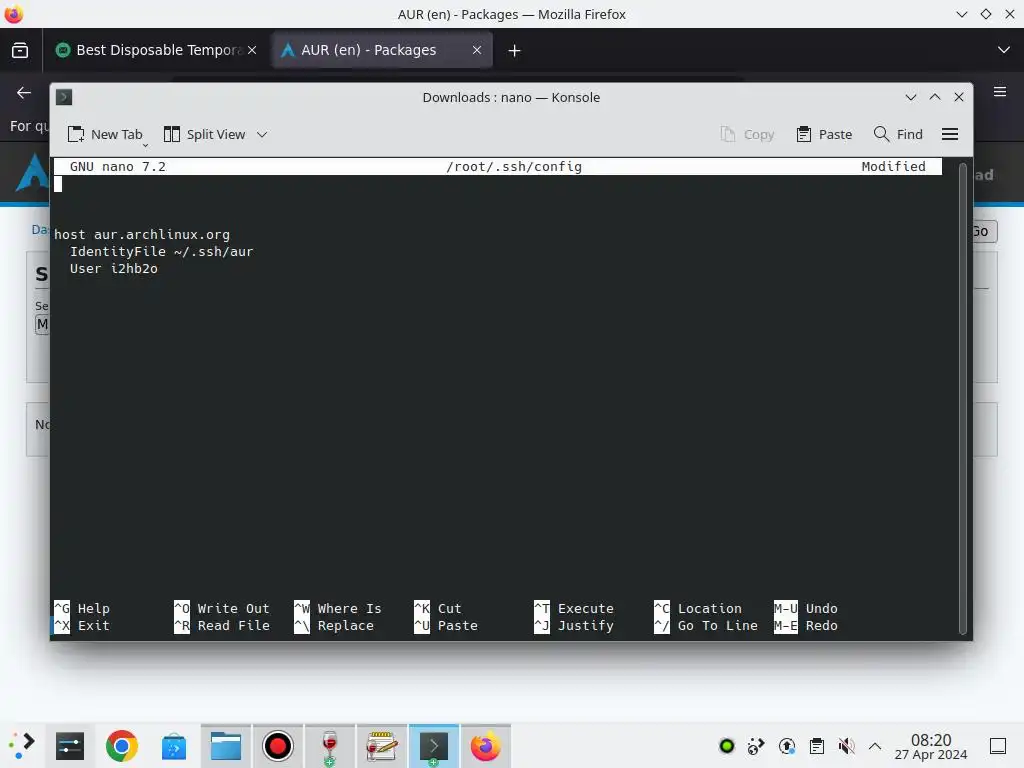Click the ^U Paste shortcut in nano
The width and height of the screenshot is (1024, 768).
click(446, 626)
